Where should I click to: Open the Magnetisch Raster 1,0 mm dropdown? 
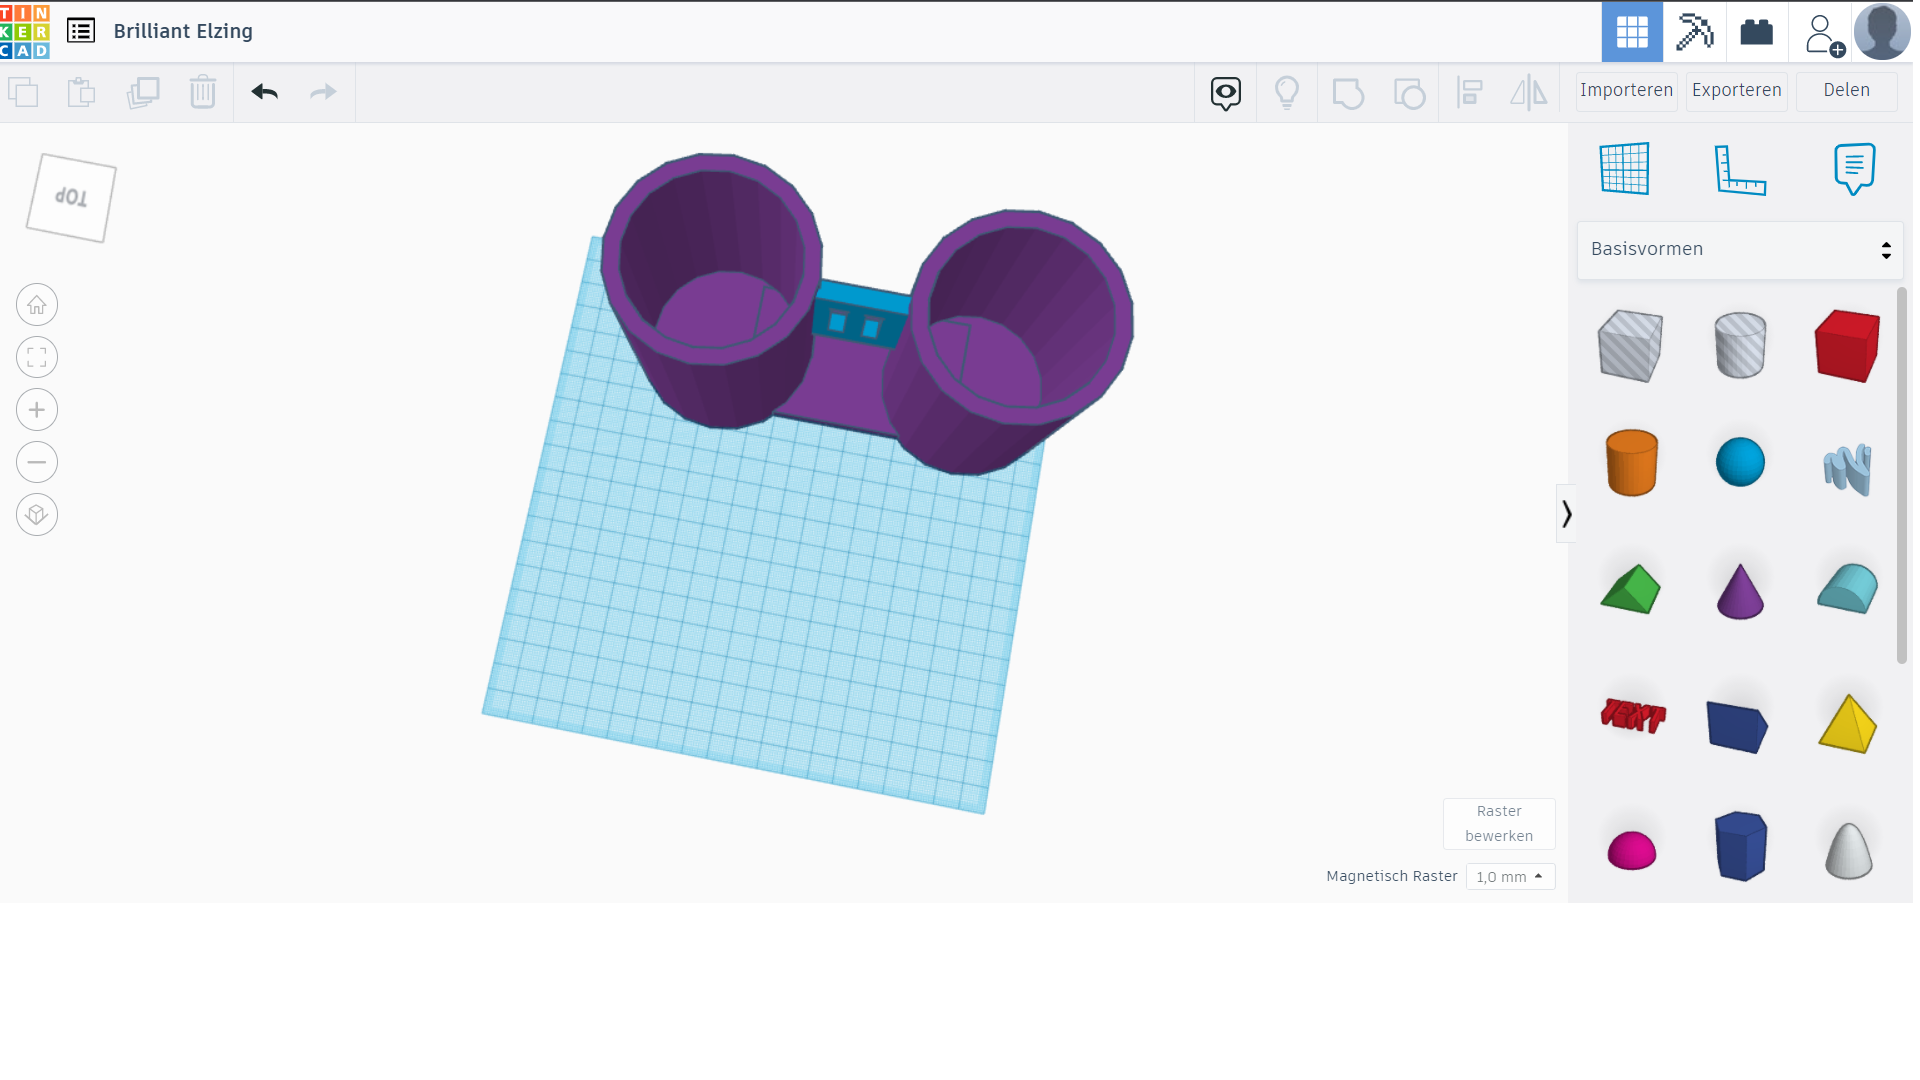click(1509, 877)
